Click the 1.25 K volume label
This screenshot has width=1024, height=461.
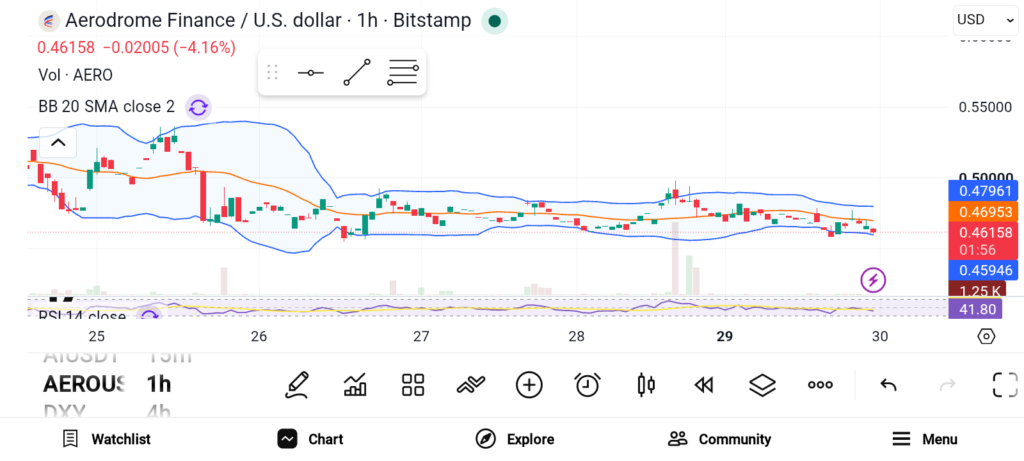(x=977, y=291)
